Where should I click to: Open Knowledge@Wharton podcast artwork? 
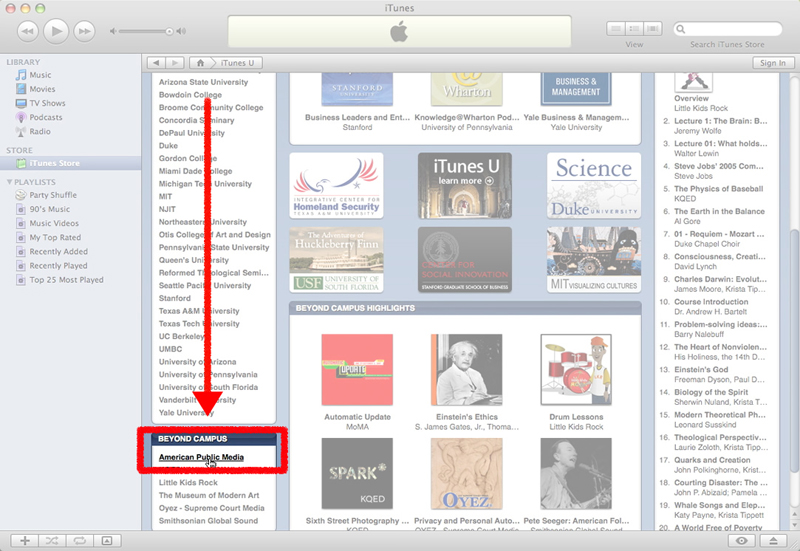click(x=466, y=89)
